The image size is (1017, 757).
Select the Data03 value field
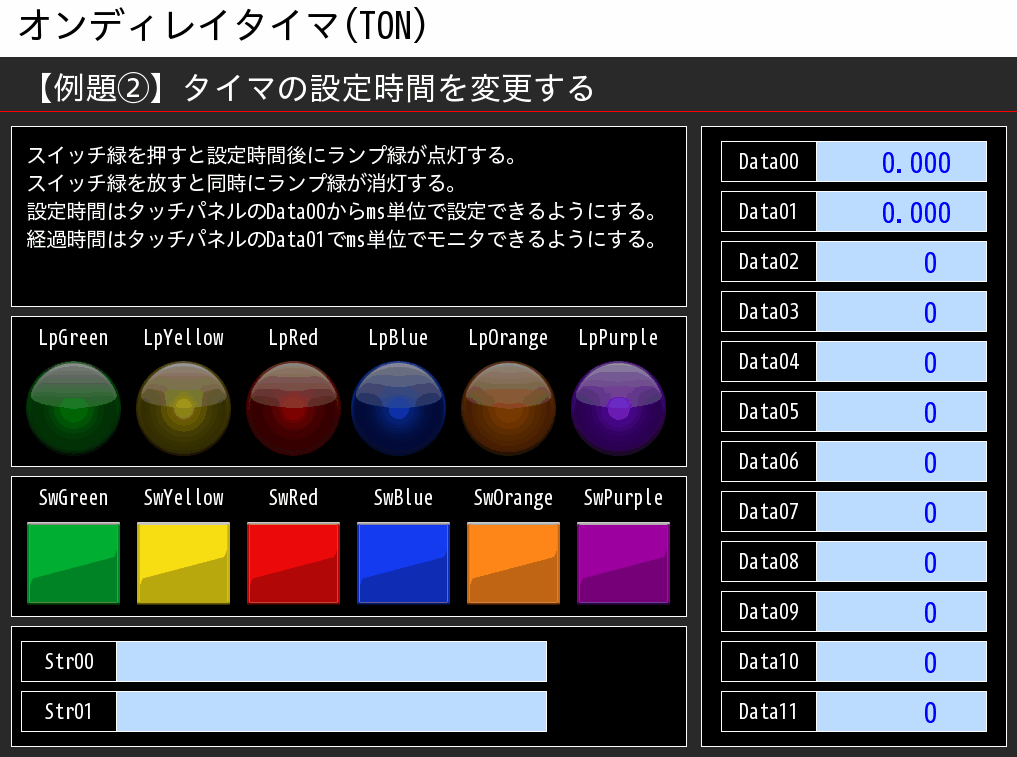[x=901, y=311]
